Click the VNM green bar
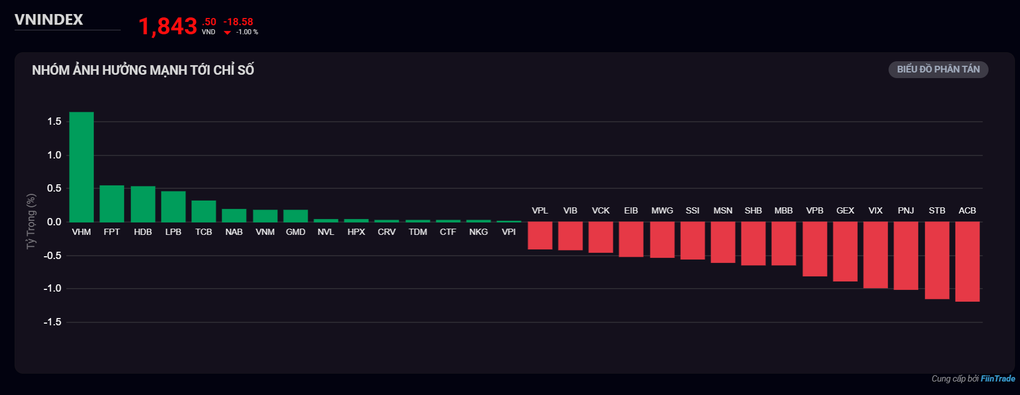 (265, 215)
